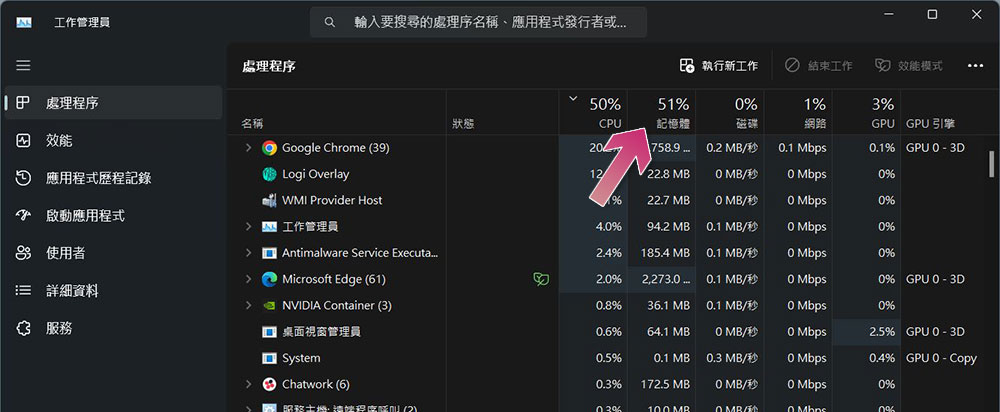Sort by the CPU column header
Screen dimensions: 1000x412
[x=593, y=113]
